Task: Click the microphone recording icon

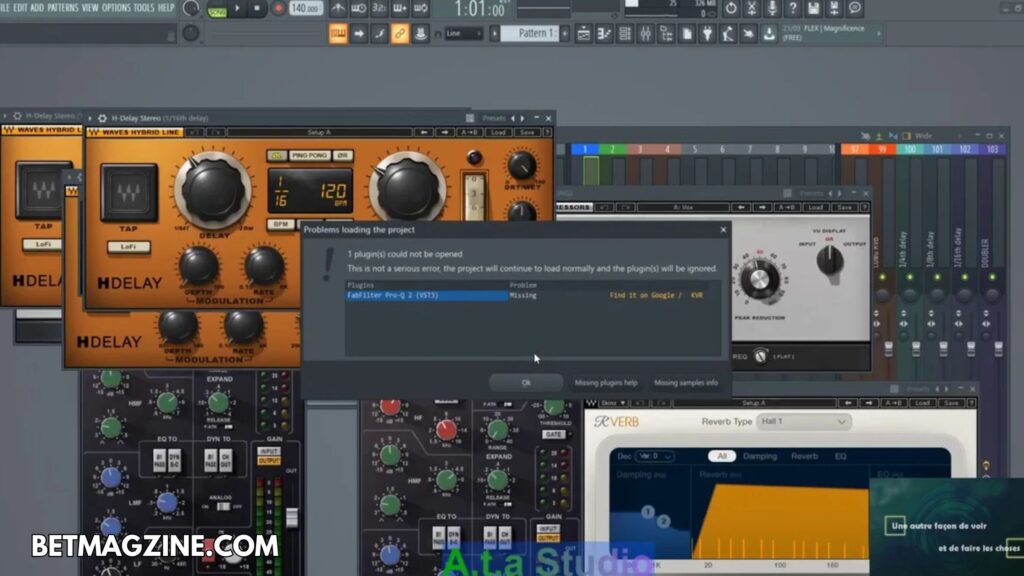Action: click(772, 8)
